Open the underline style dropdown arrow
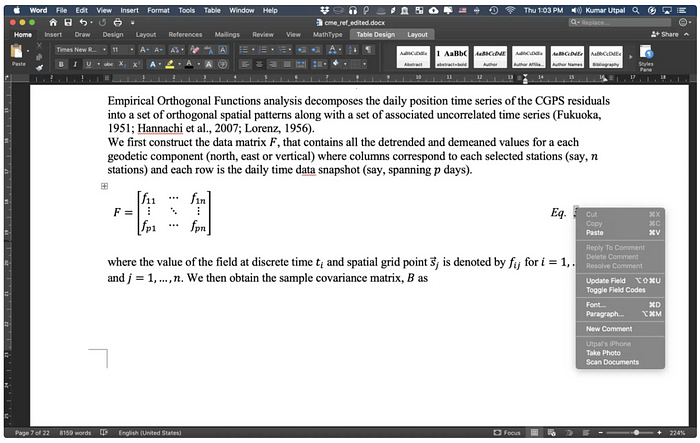This screenshot has height=443, width=700. coord(98,64)
